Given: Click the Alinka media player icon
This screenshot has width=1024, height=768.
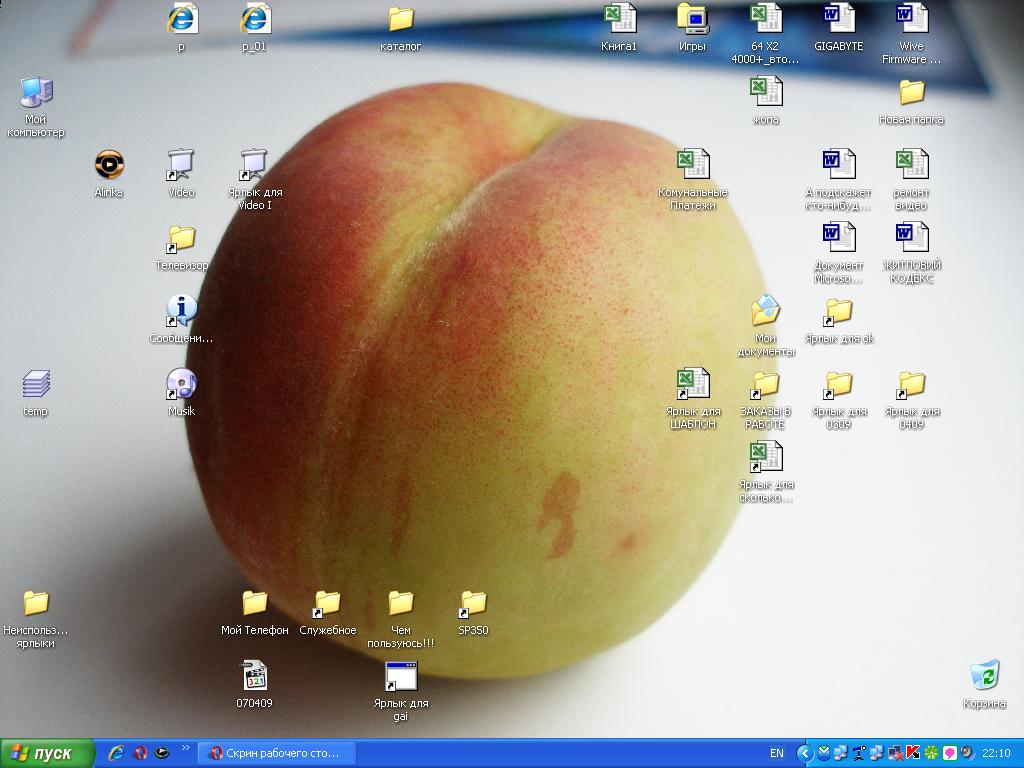Looking at the screenshot, I should point(109,164).
